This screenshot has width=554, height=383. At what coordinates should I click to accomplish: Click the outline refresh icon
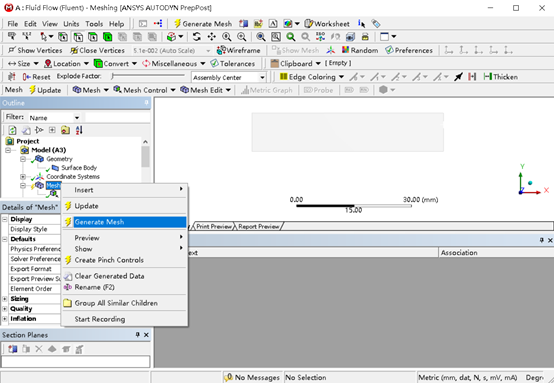tap(12, 130)
